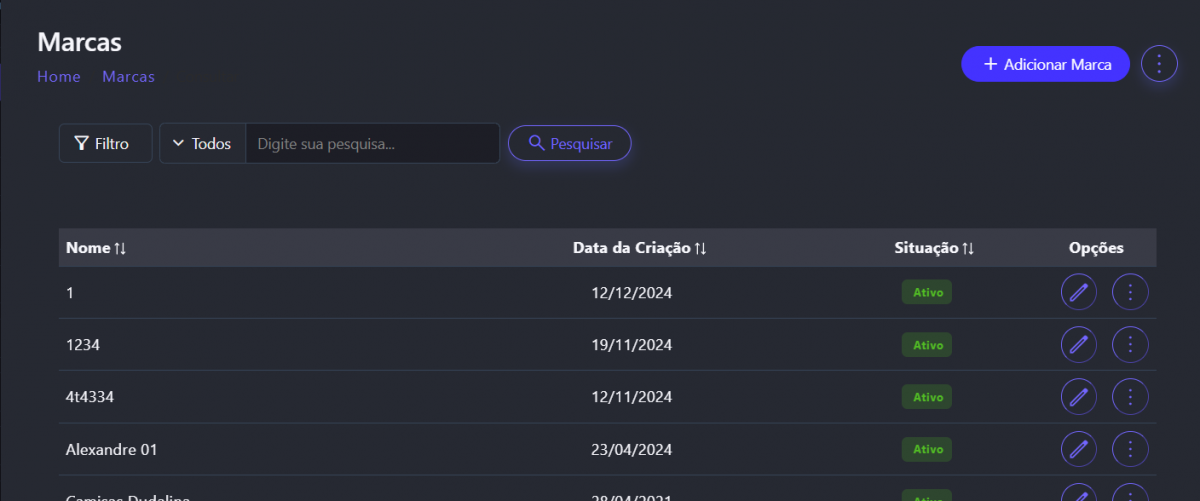The width and height of the screenshot is (1200, 501).
Task: Click the Marcas breadcrumb link
Action: pos(128,76)
